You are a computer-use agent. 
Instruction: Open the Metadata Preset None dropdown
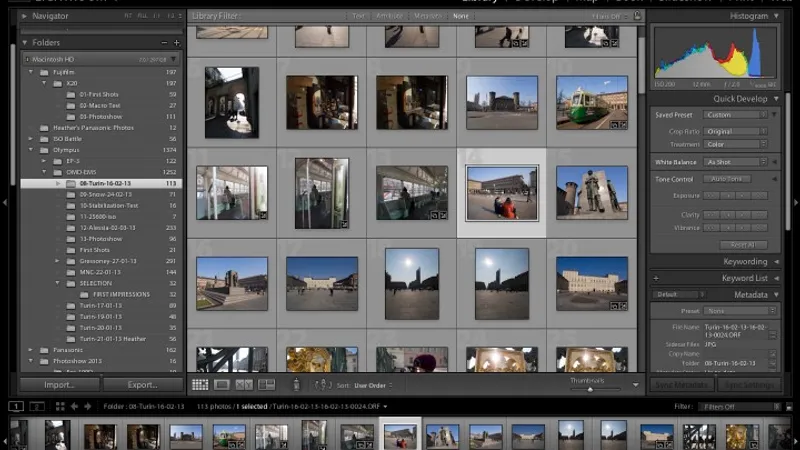click(x=740, y=311)
